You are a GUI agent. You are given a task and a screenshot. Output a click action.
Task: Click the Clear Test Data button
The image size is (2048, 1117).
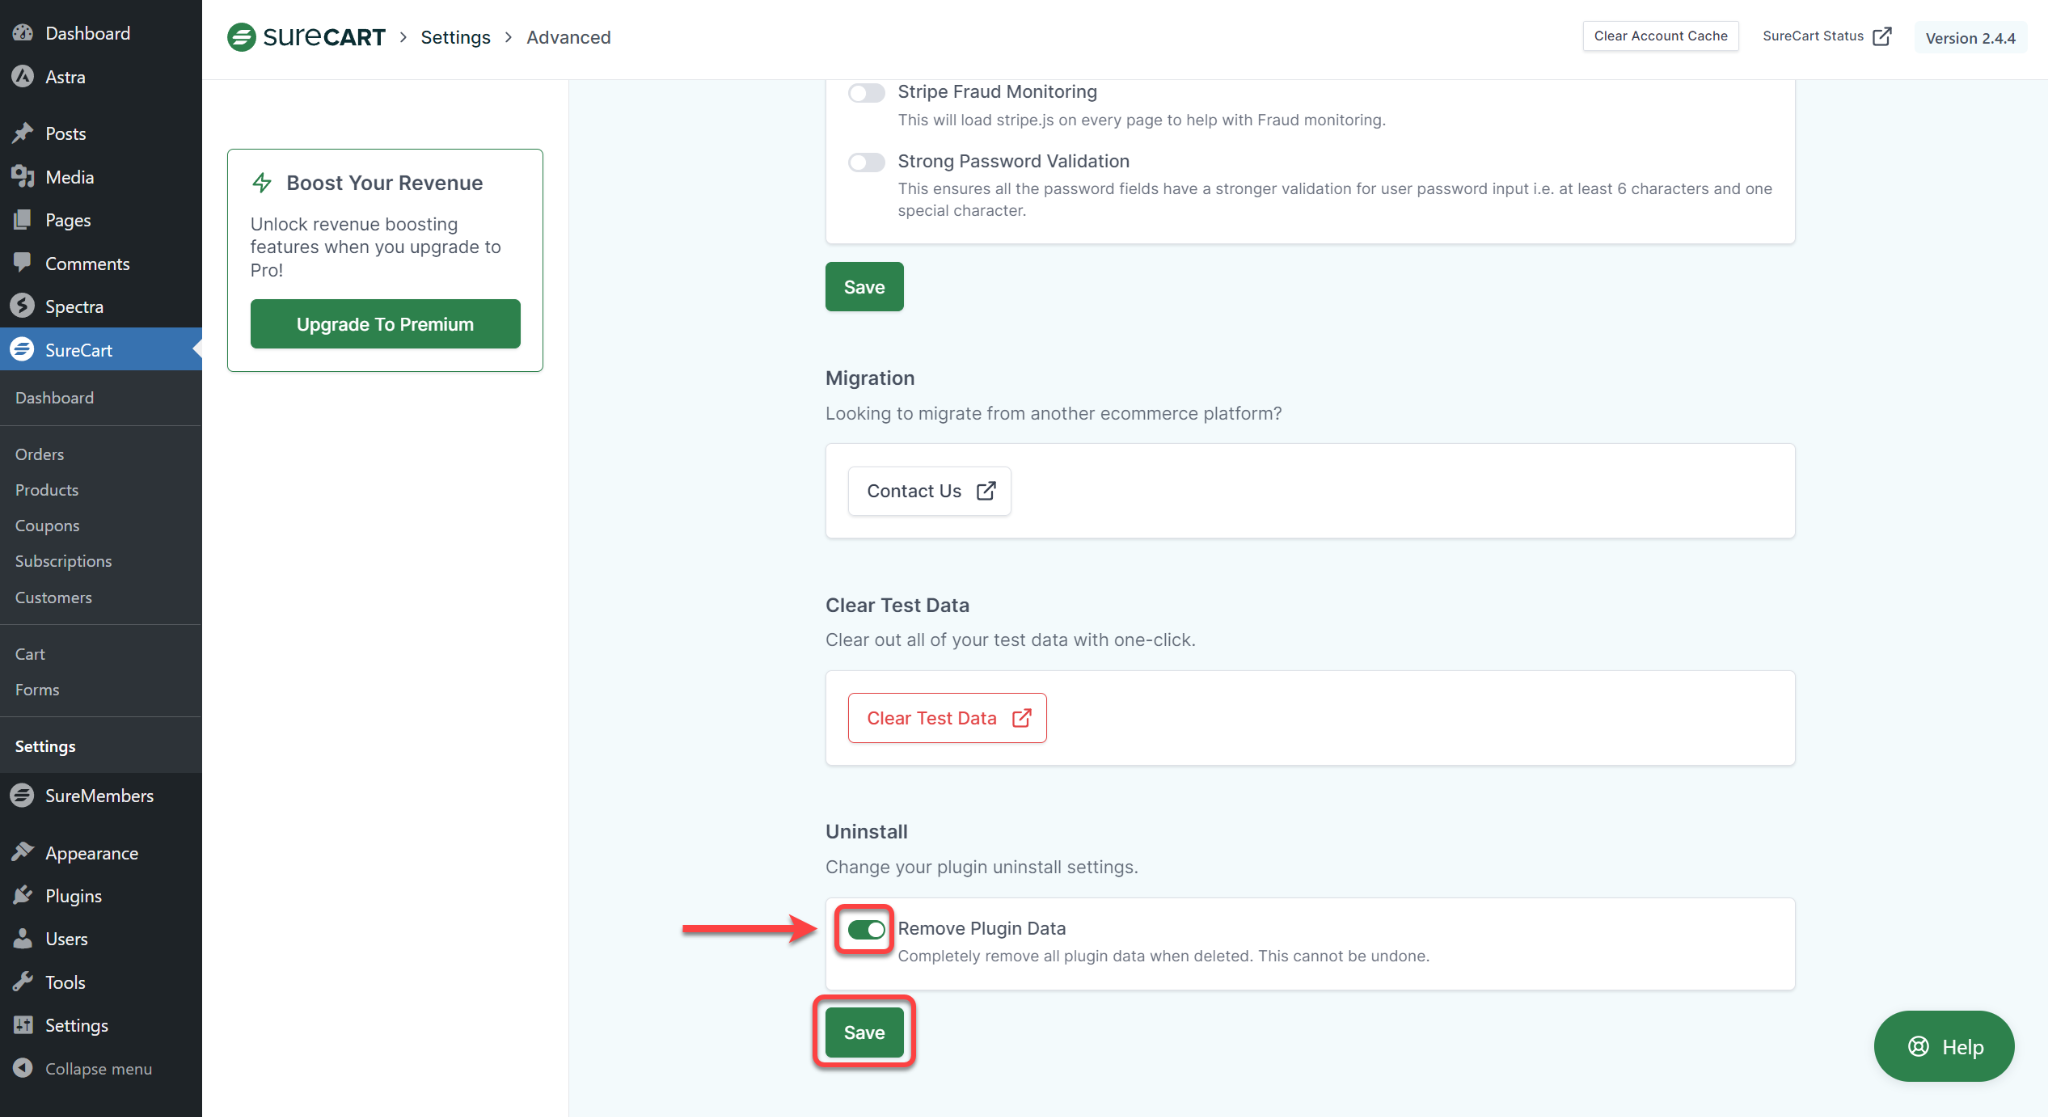[x=946, y=717]
